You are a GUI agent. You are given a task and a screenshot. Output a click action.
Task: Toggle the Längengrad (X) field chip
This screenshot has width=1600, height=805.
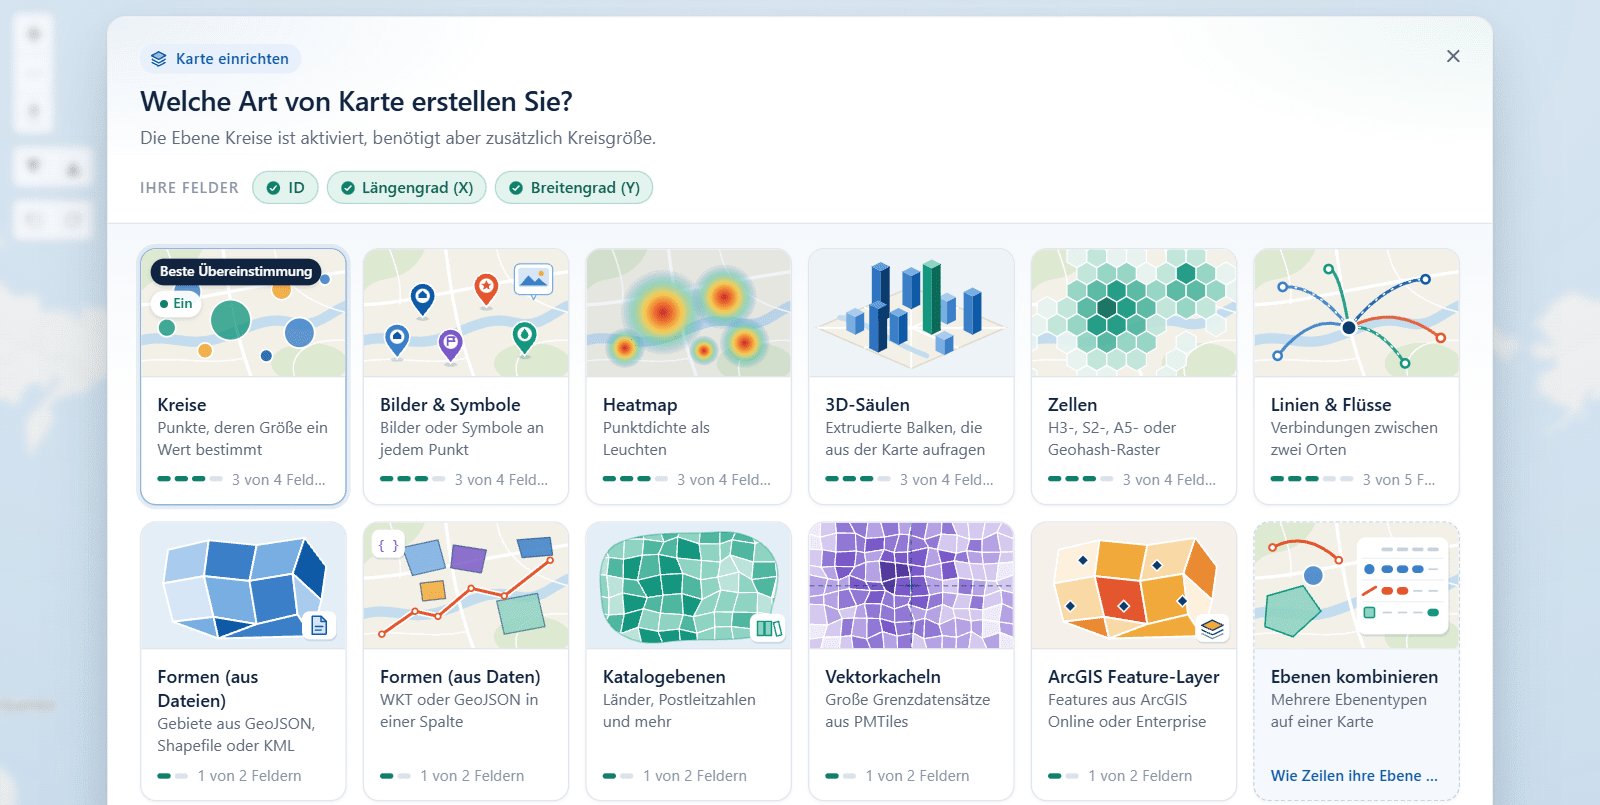pyautogui.click(x=407, y=188)
